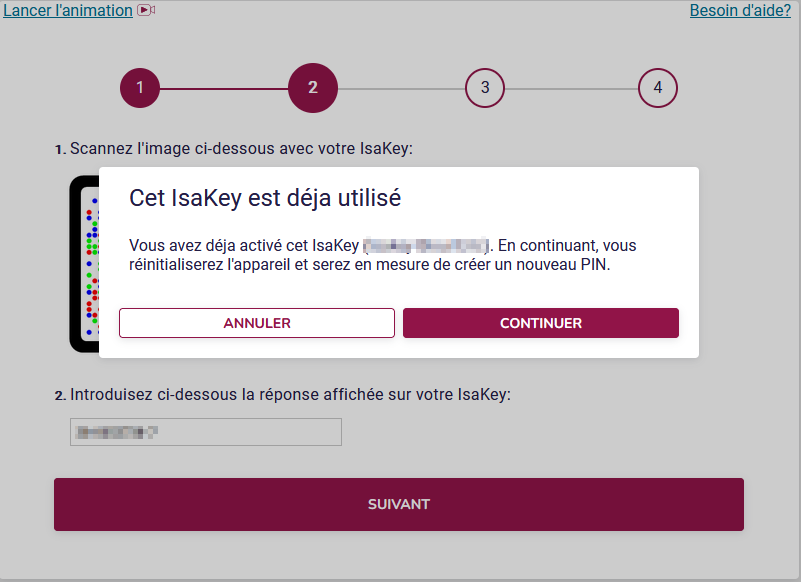Click the colored dots scan image
Viewport: 801px width, 582px height.
pyautogui.click(x=91, y=264)
